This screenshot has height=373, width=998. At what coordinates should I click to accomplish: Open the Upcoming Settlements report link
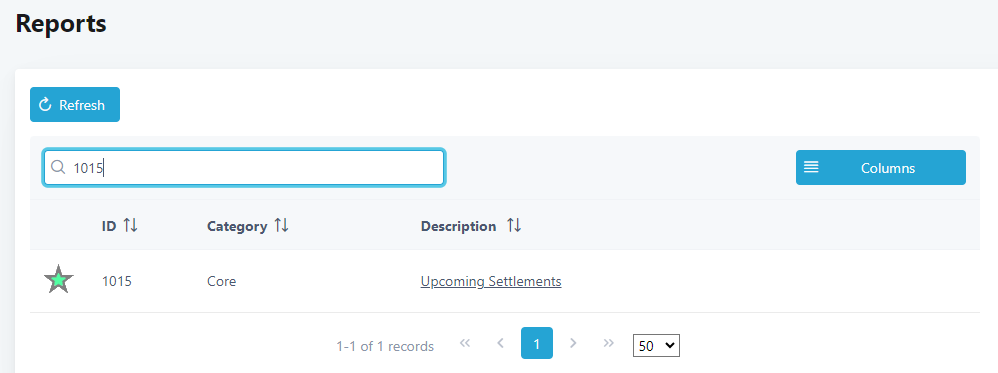[491, 281]
